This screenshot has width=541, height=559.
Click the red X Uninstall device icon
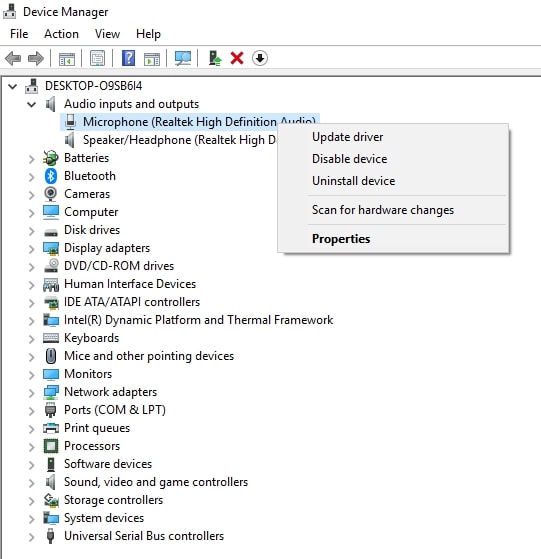237,58
